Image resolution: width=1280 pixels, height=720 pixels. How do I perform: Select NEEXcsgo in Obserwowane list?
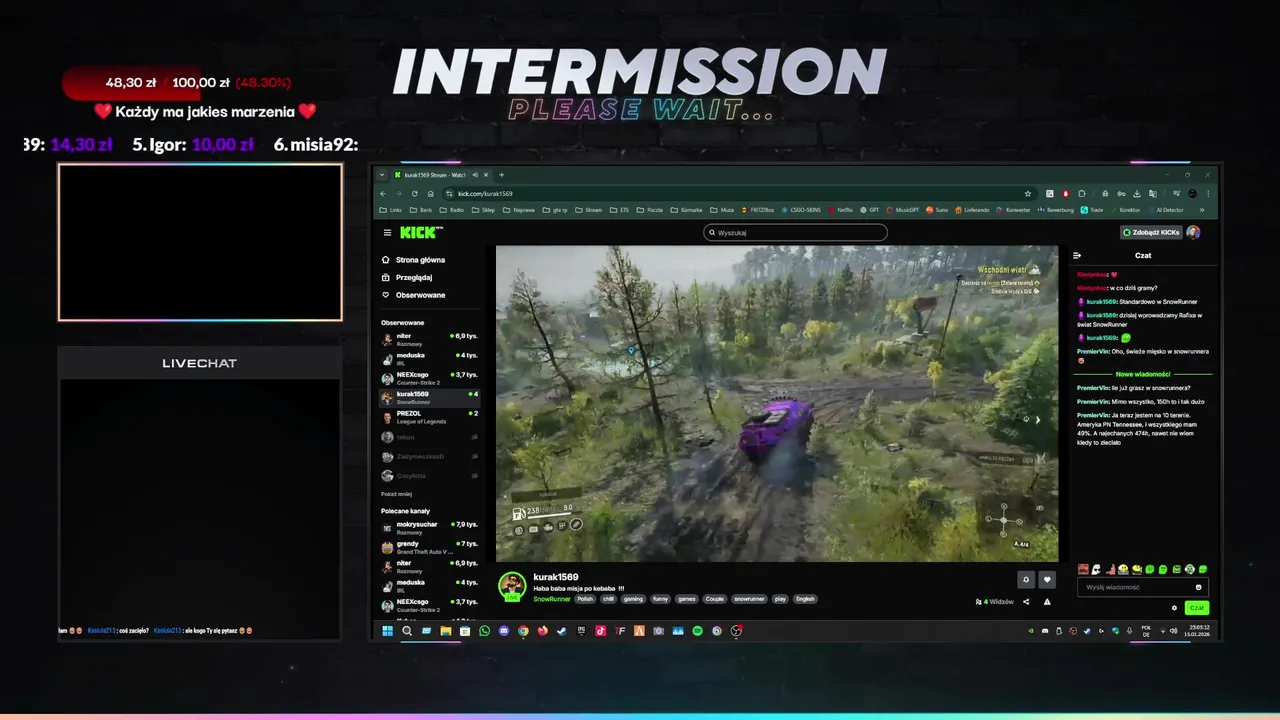[x=429, y=377]
